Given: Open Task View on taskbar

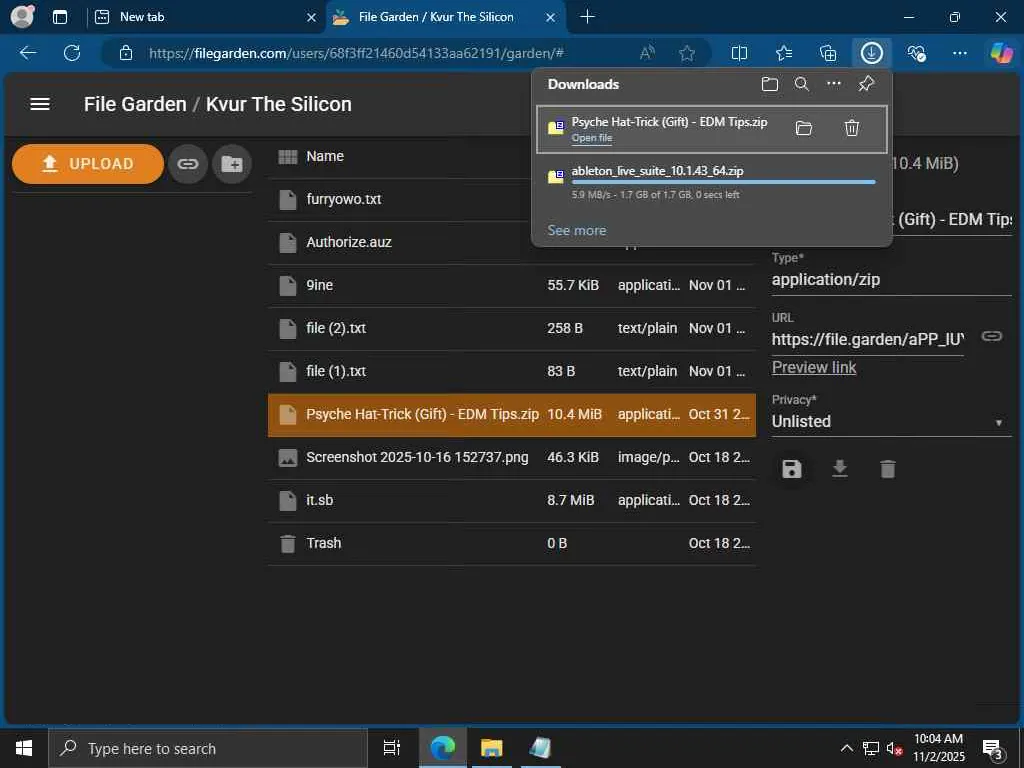Looking at the screenshot, I should point(392,748).
